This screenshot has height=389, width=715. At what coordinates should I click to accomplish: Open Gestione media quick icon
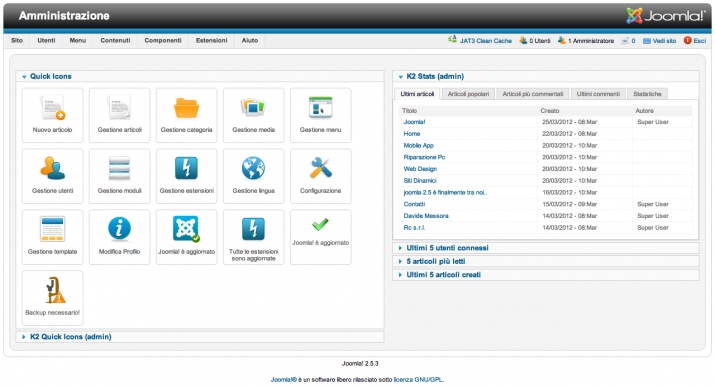coord(254,115)
